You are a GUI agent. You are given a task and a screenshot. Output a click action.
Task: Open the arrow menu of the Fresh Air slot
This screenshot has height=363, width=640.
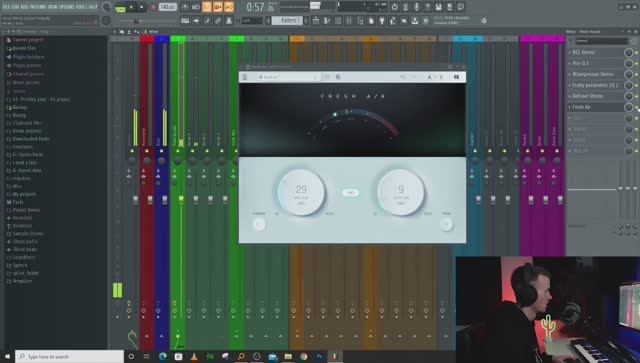coord(570,107)
